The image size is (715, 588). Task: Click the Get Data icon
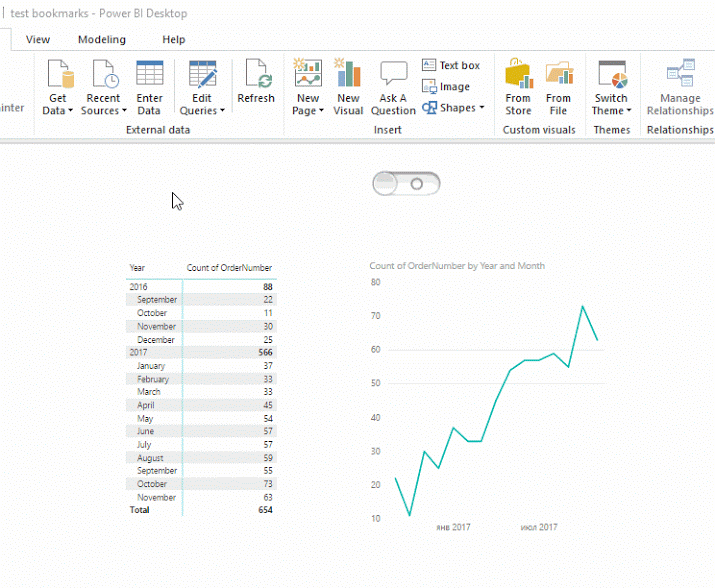pos(60,73)
